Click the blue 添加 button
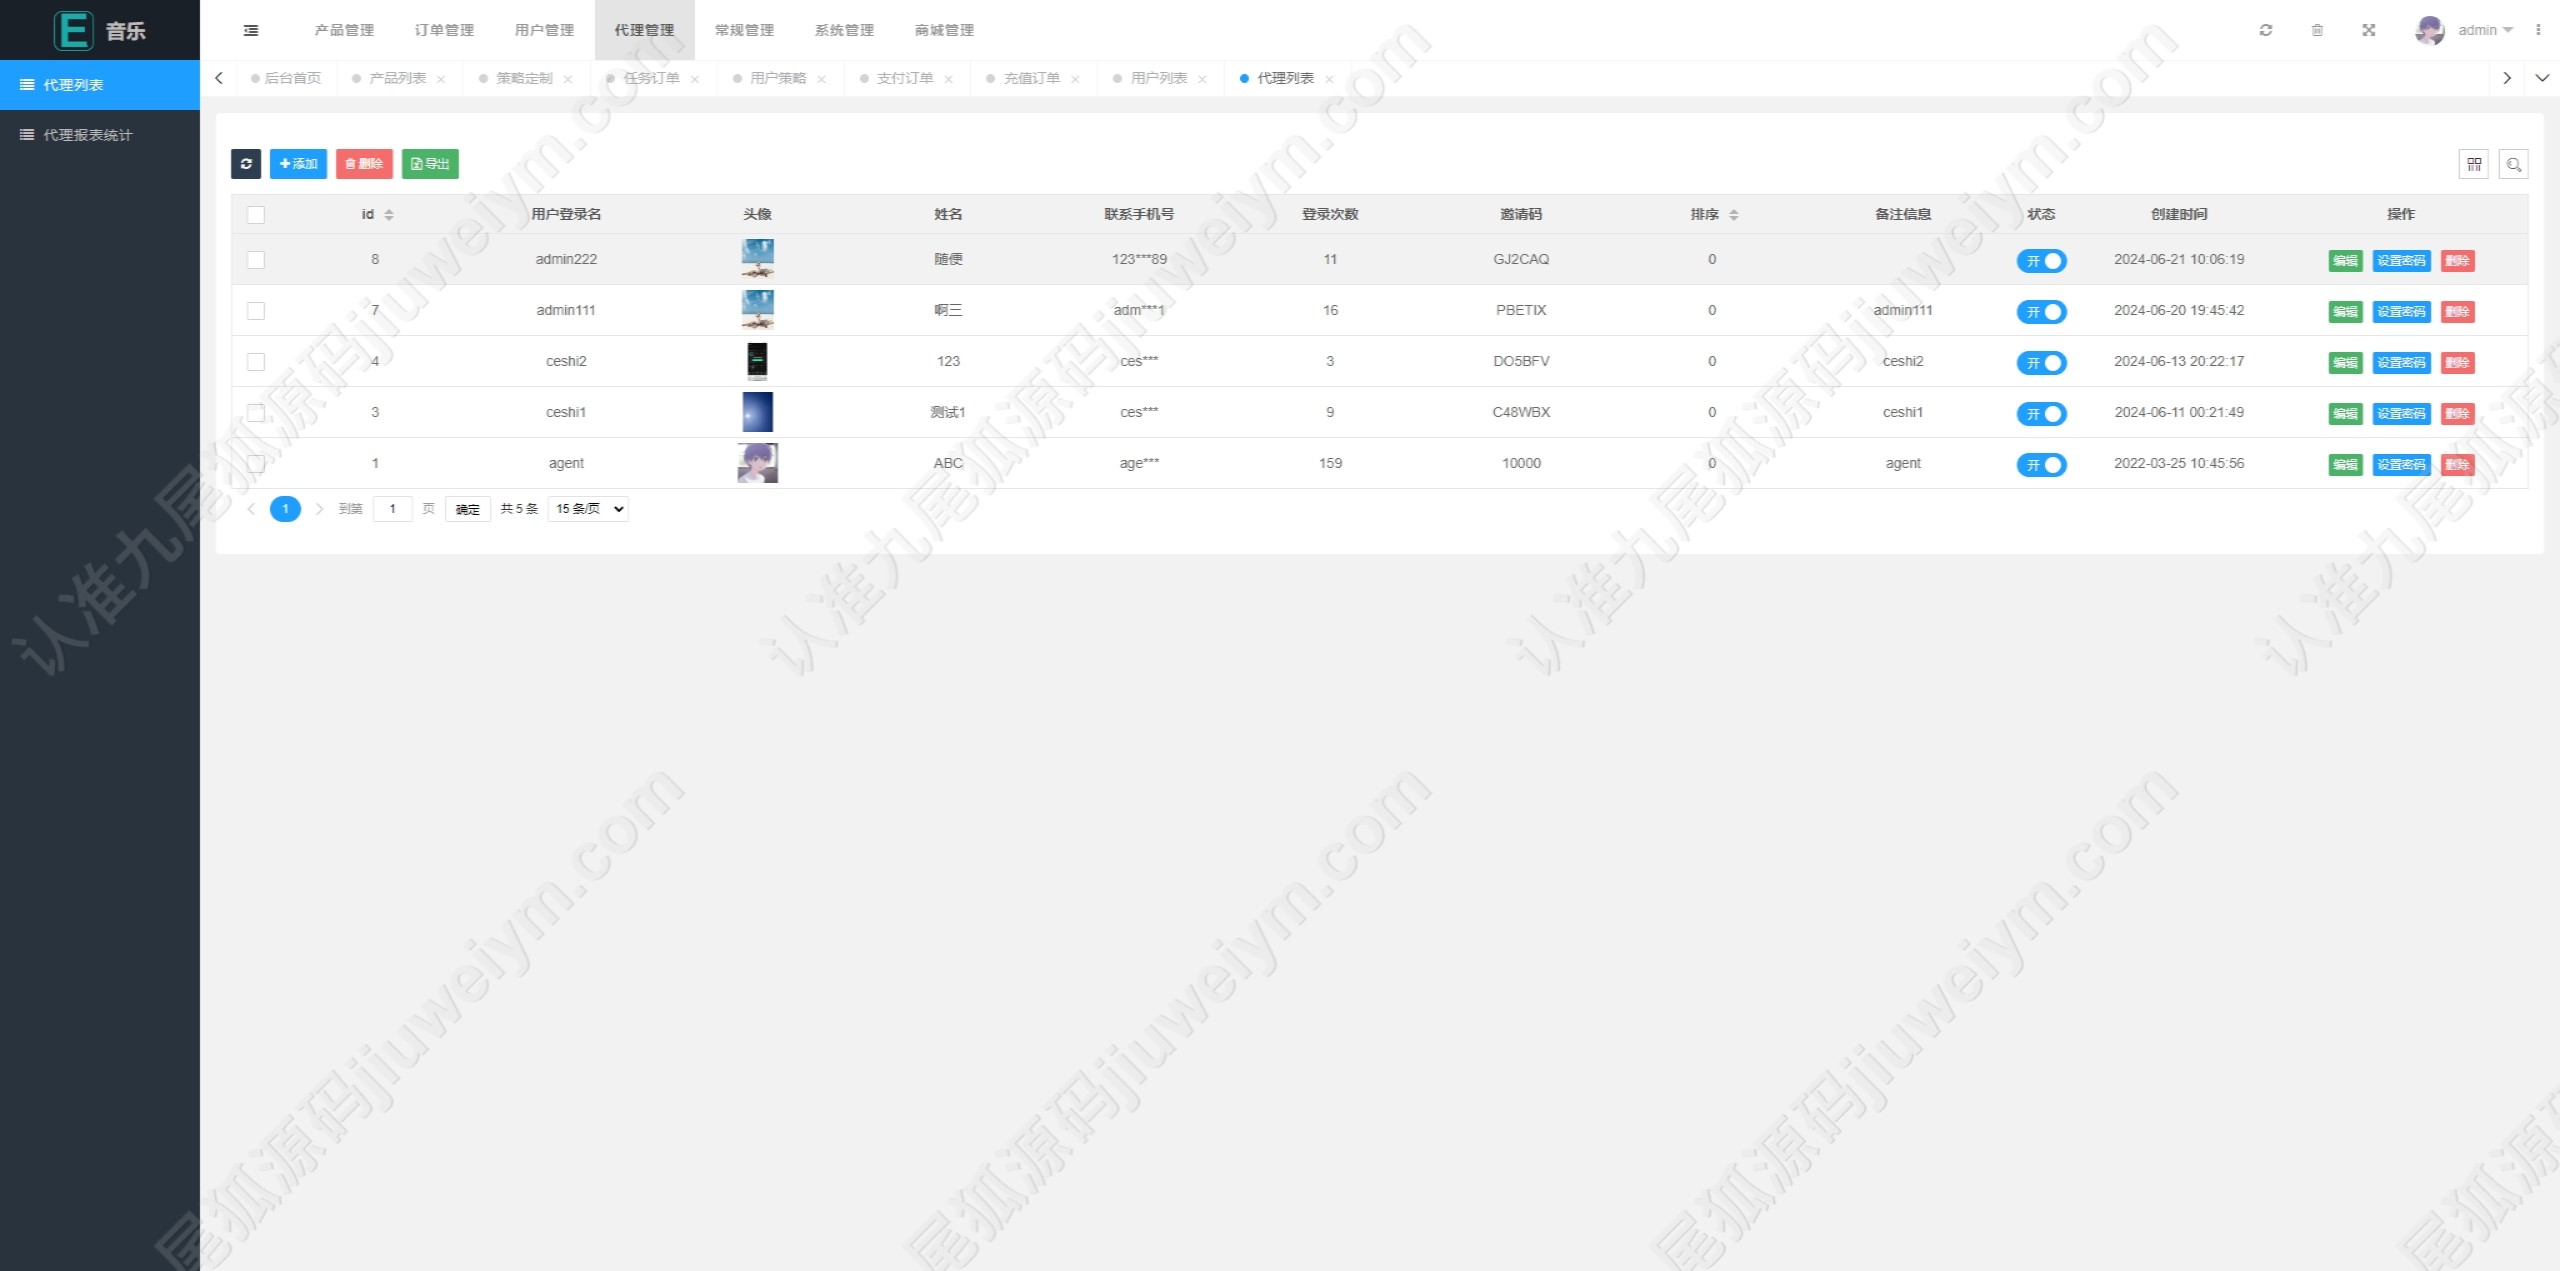Screen dimensions: 2560x1271 coord(298,164)
